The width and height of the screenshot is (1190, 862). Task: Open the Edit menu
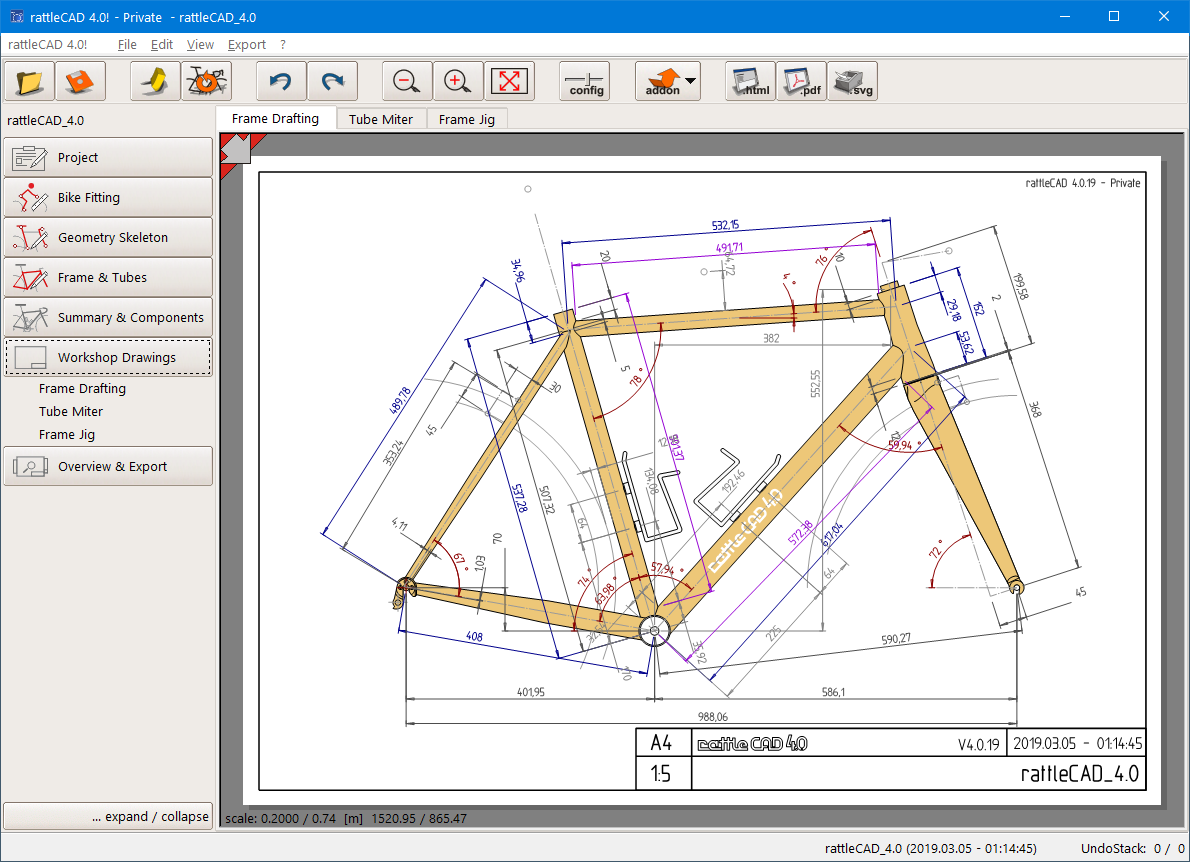click(162, 45)
